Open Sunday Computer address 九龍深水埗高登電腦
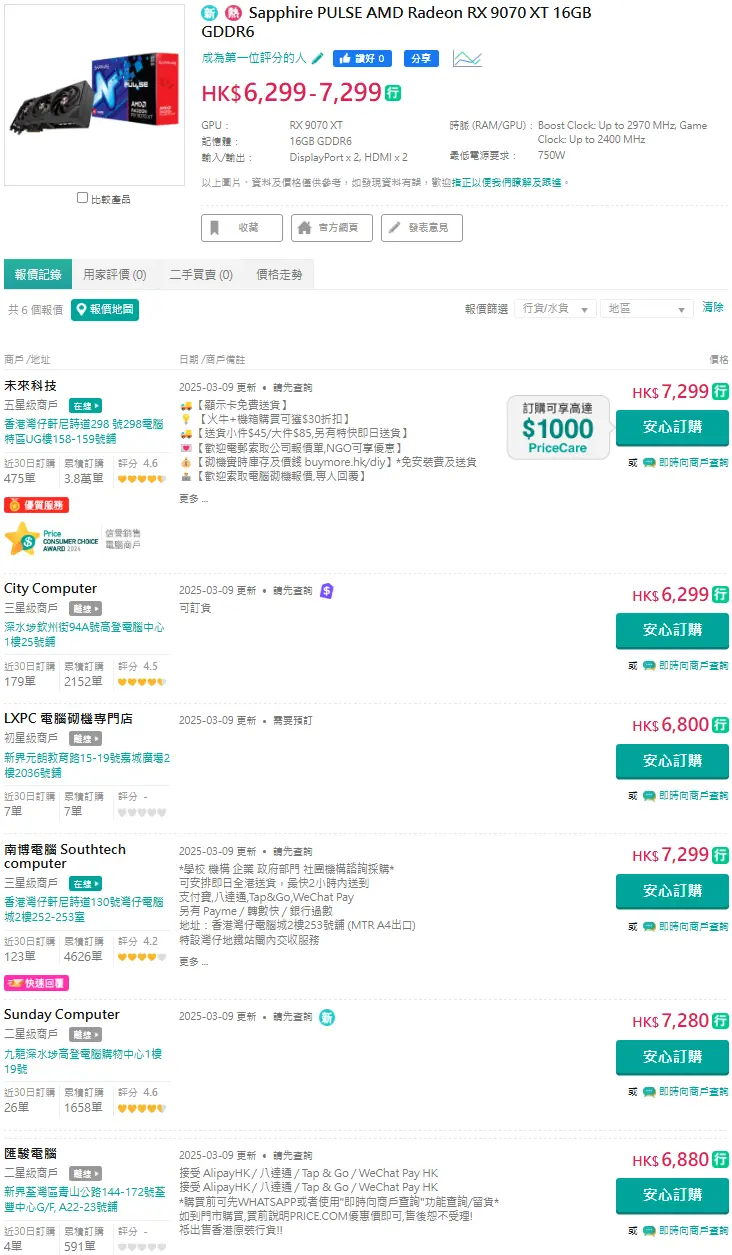 pos(84,1061)
